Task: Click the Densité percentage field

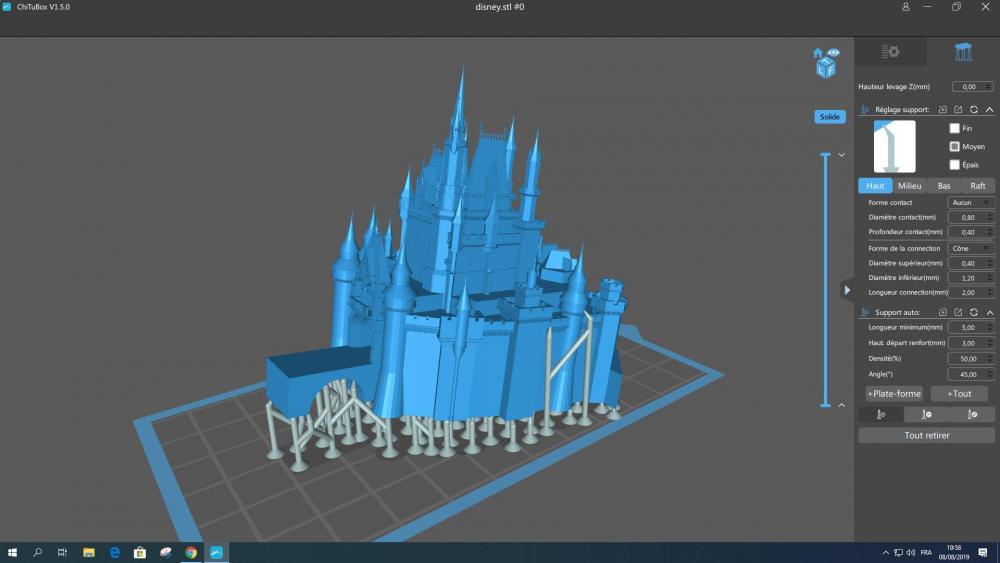Action: [x=971, y=359]
